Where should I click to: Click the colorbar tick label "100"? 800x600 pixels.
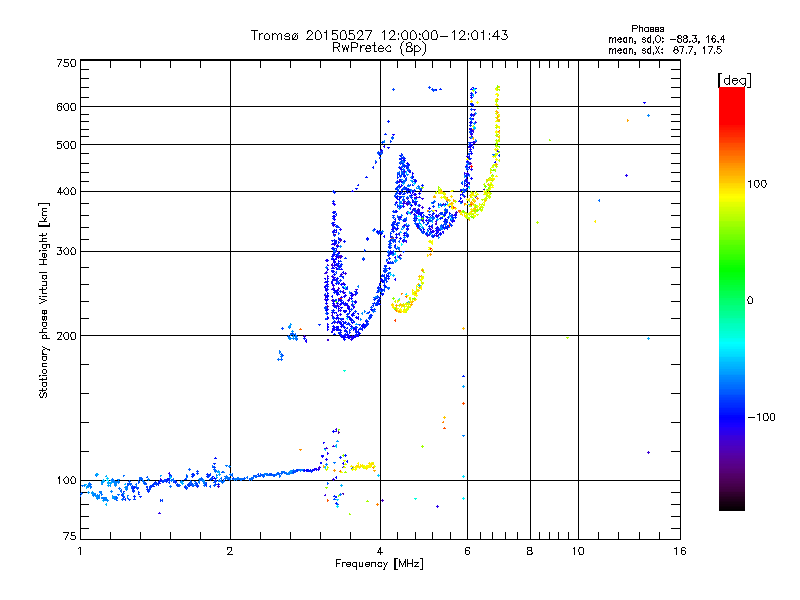[x=757, y=184]
